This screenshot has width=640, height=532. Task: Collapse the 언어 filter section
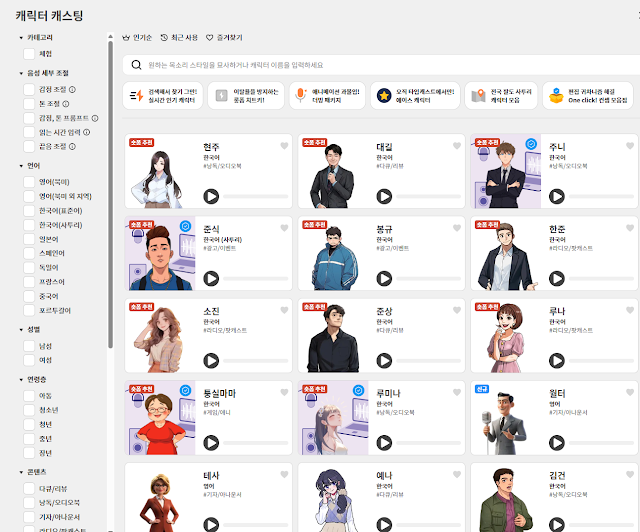pos(21,166)
